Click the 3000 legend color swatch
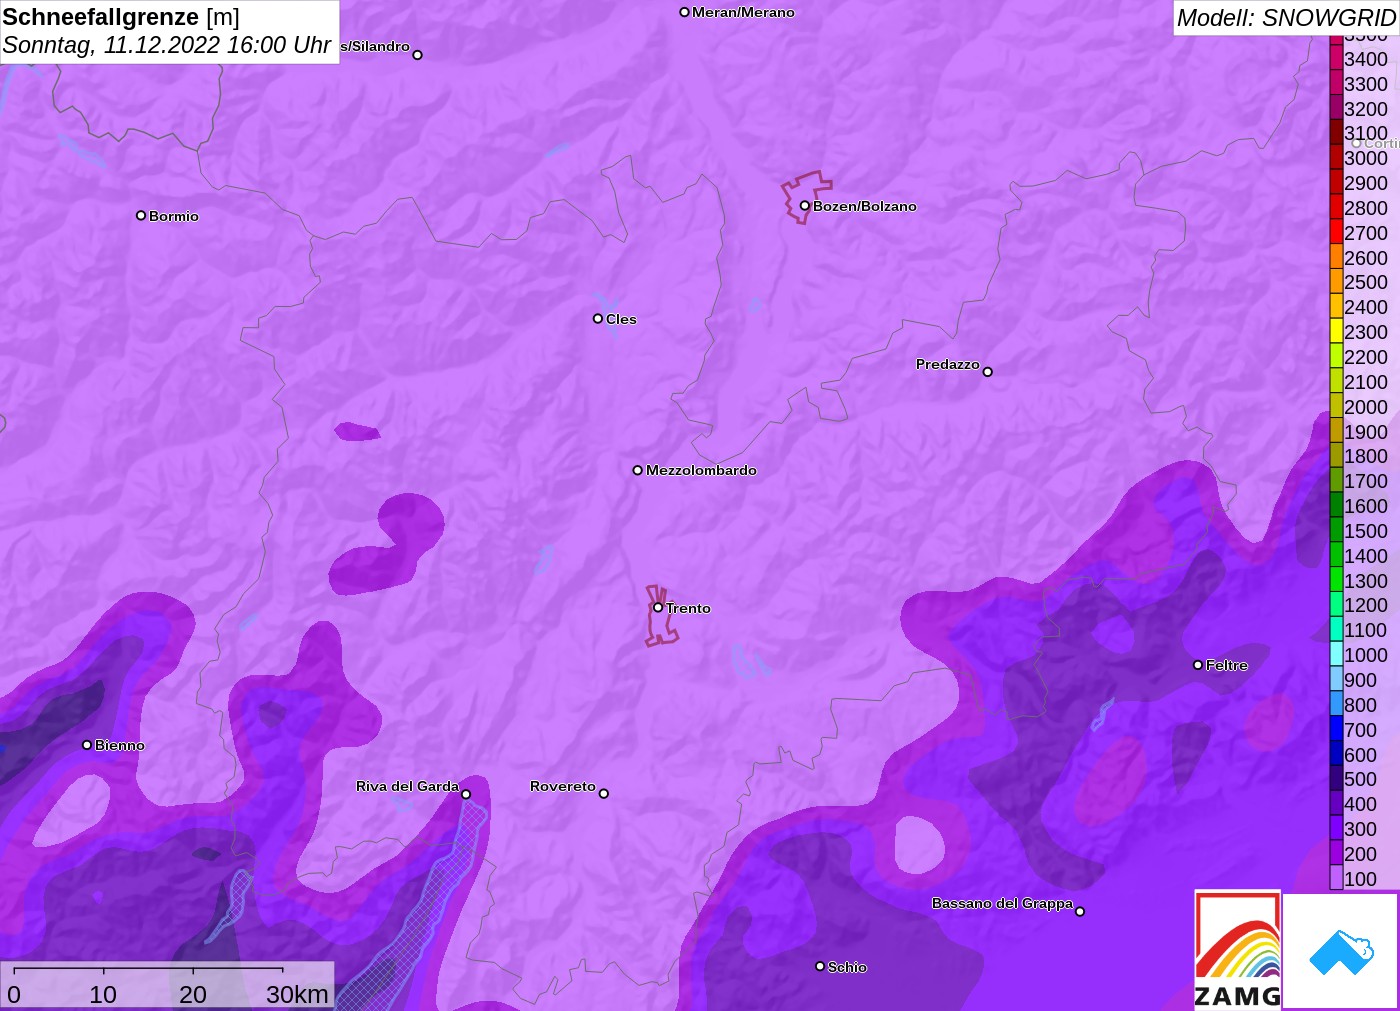 pyautogui.click(x=1336, y=158)
